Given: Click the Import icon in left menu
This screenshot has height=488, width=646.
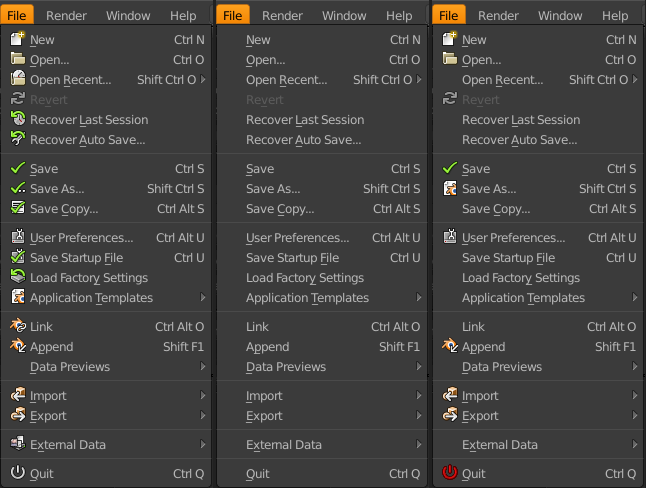Looking at the screenshot, I should [18, 395].
